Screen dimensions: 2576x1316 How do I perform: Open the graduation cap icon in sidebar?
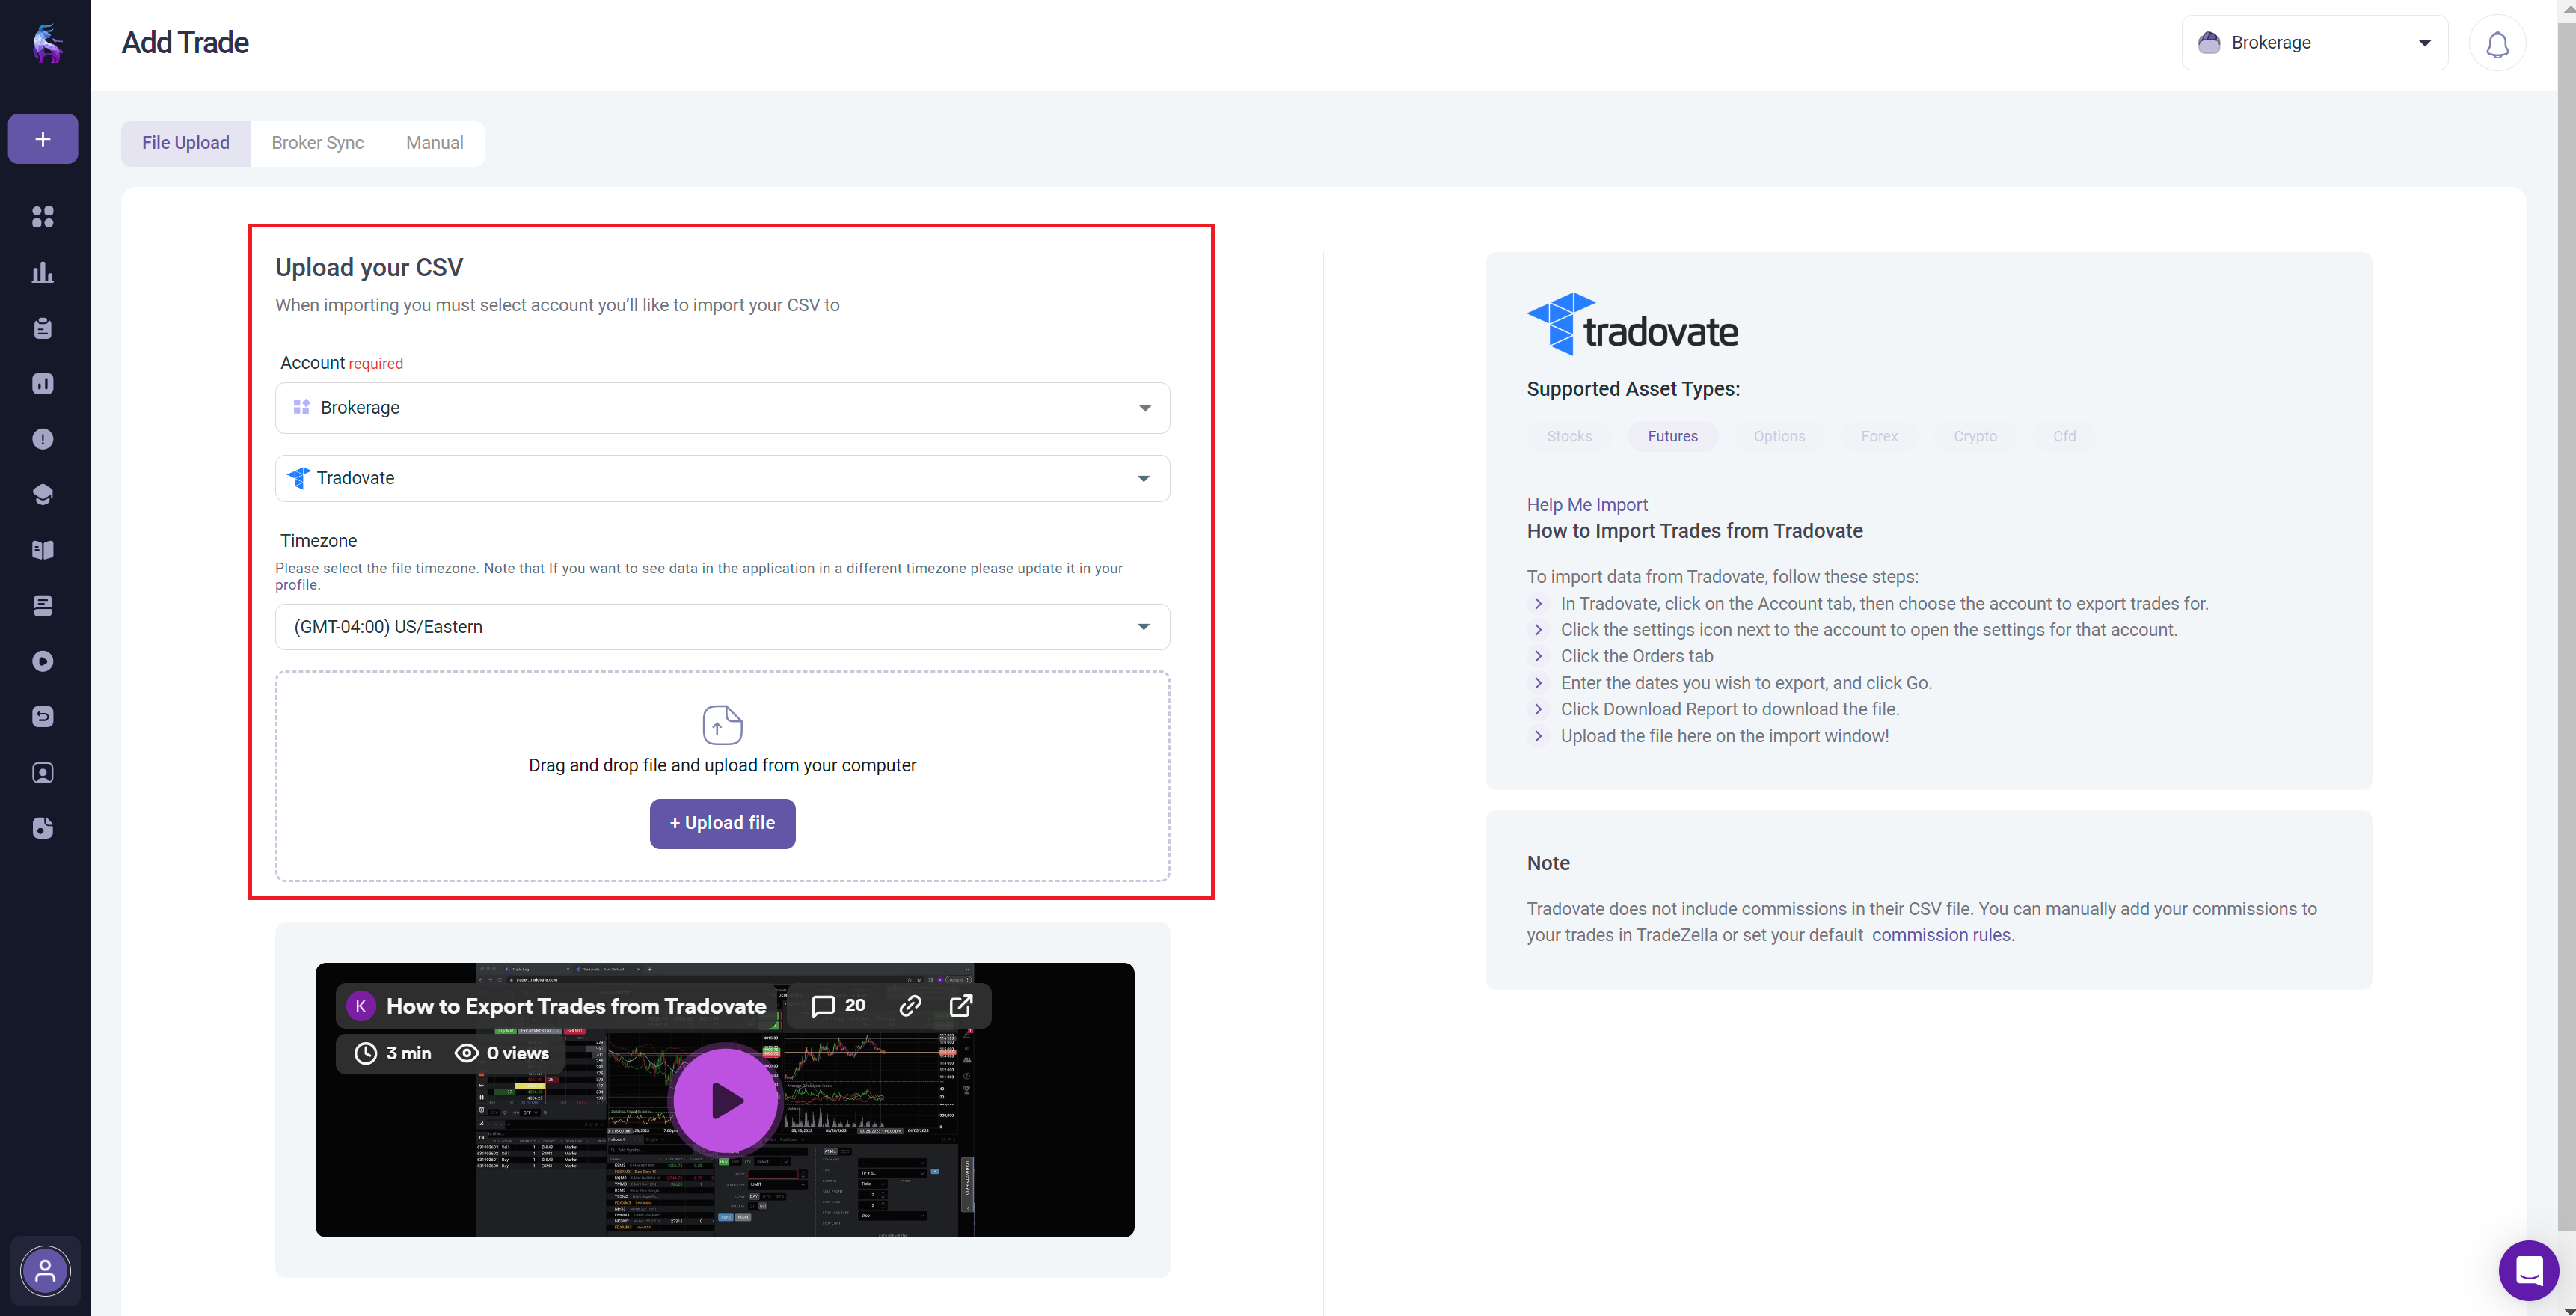(x=43, y=495)
